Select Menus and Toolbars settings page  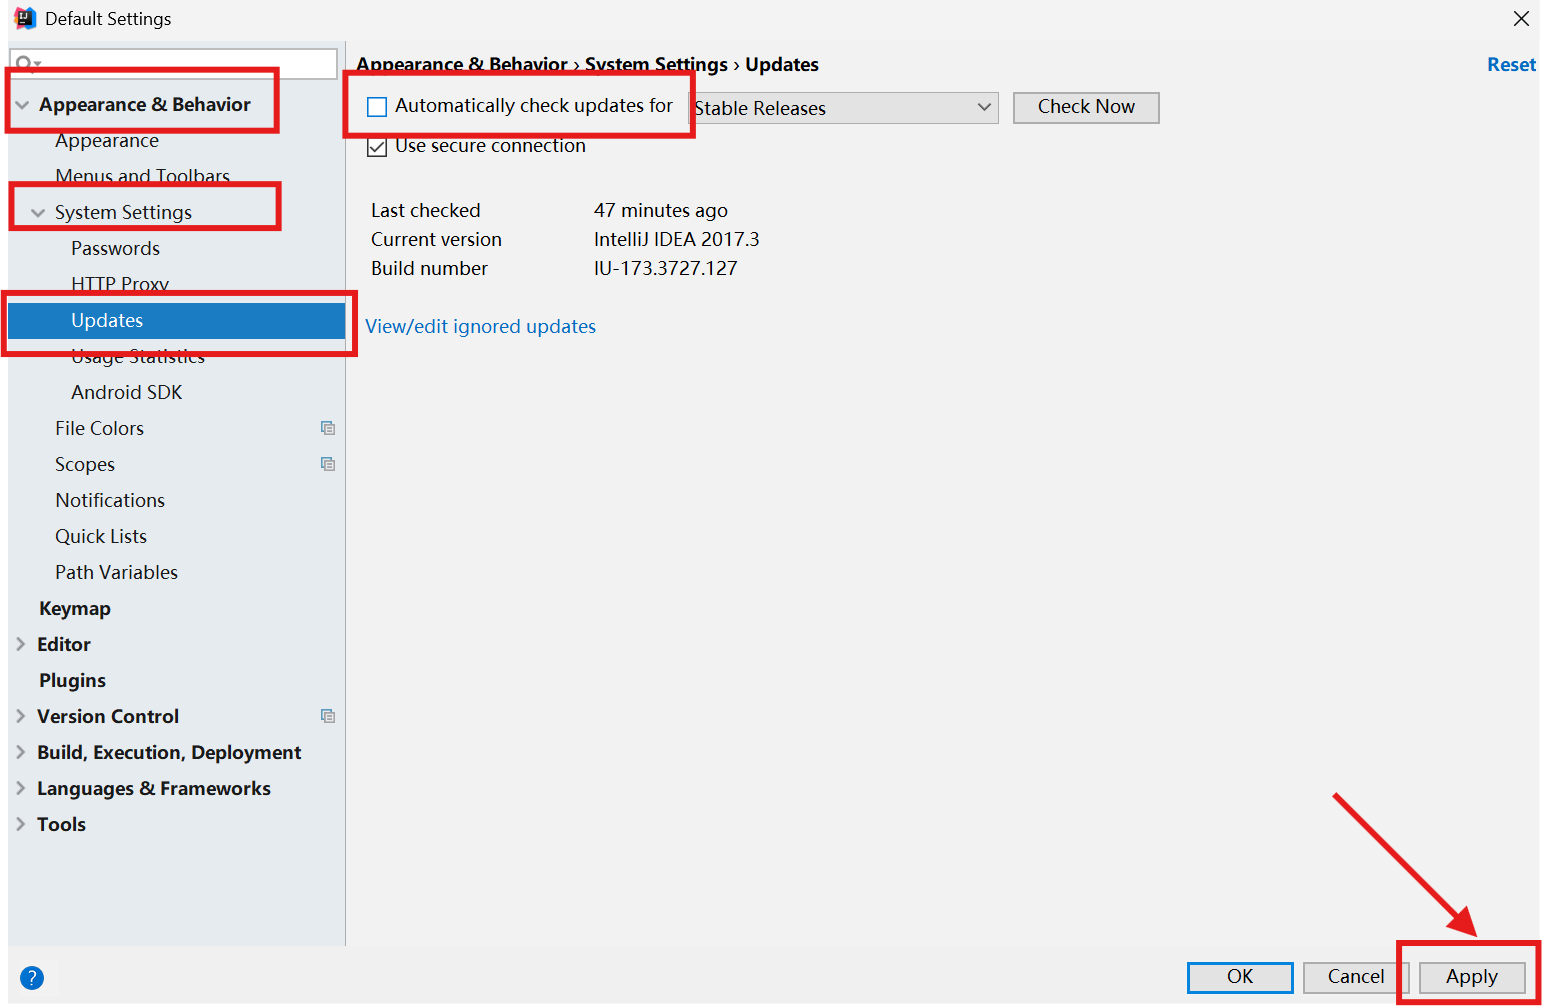coord(143,176)
